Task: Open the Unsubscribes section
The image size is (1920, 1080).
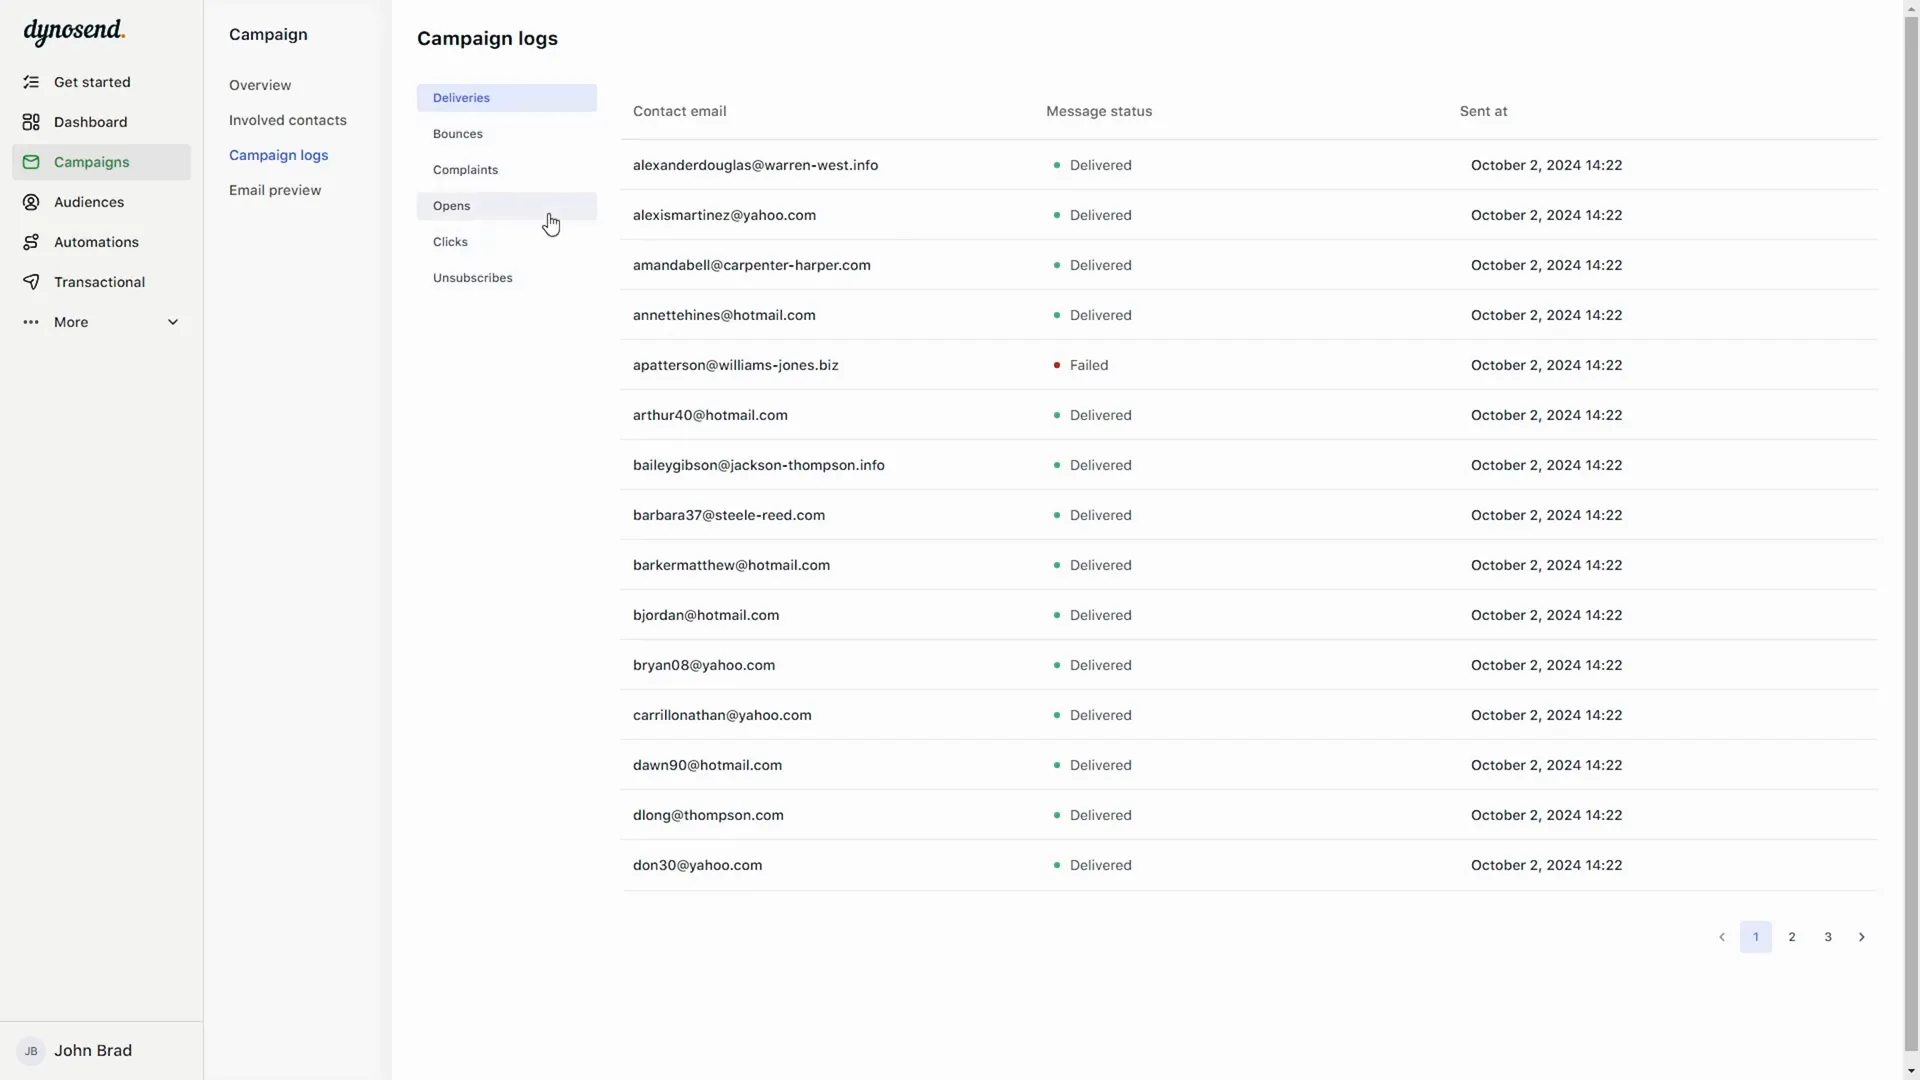Action: (472, 277)
